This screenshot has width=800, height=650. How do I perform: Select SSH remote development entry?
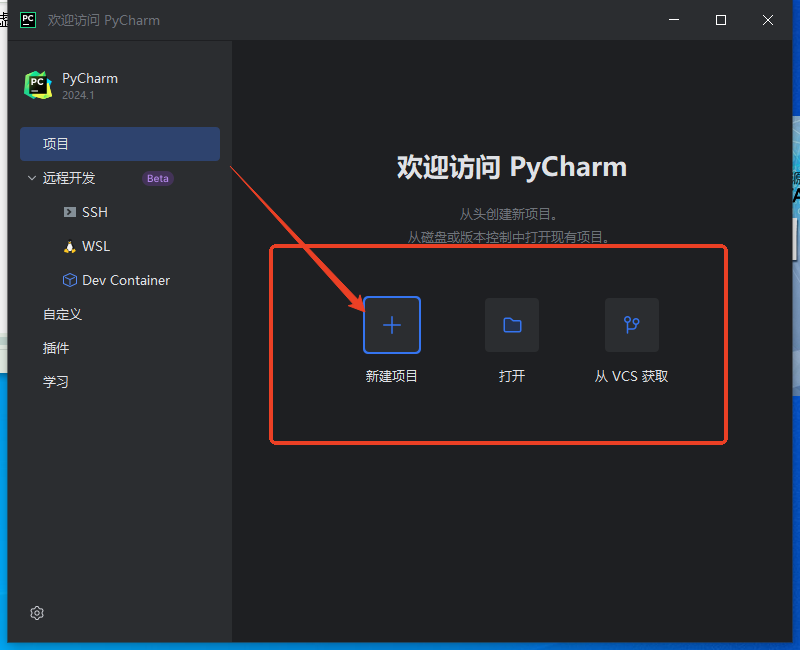coord(95,212)
